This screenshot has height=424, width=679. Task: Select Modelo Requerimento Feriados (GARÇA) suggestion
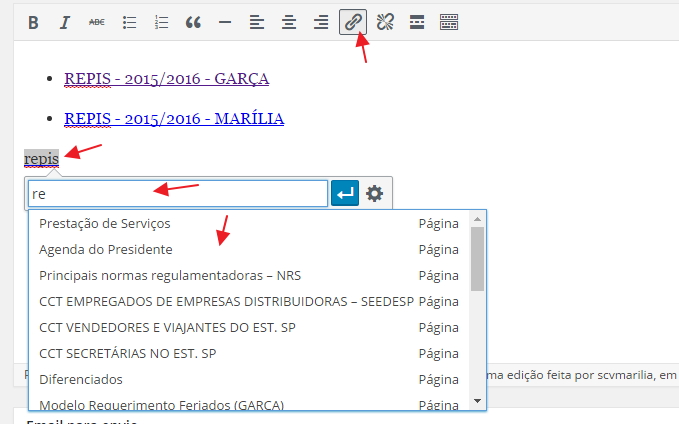coord(249,403)
